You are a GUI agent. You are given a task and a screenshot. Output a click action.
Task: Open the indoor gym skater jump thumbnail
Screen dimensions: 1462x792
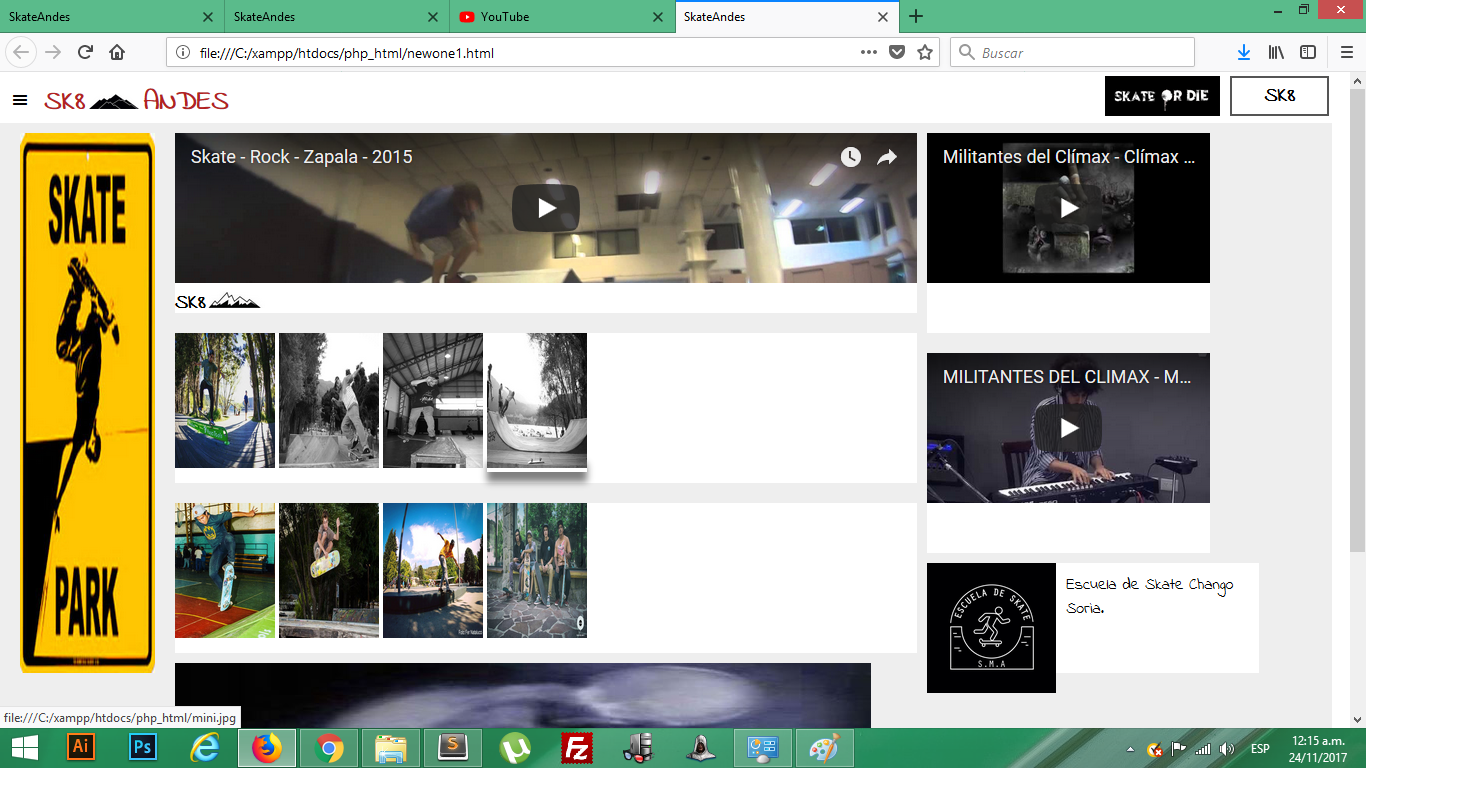pos(225,570)
